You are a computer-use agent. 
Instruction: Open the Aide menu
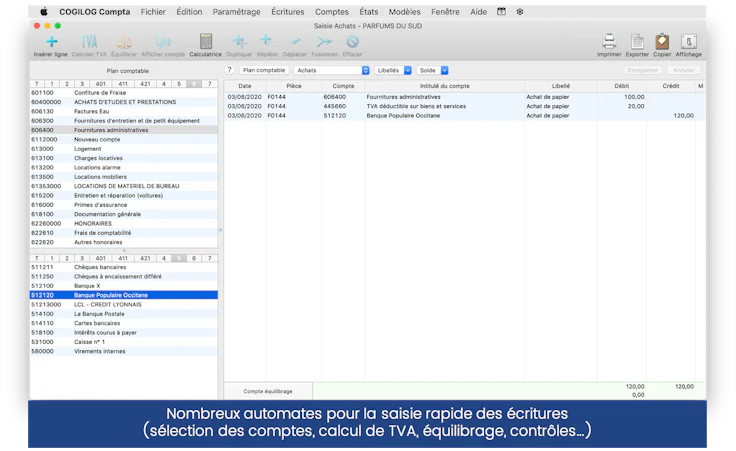click(478, 12)
